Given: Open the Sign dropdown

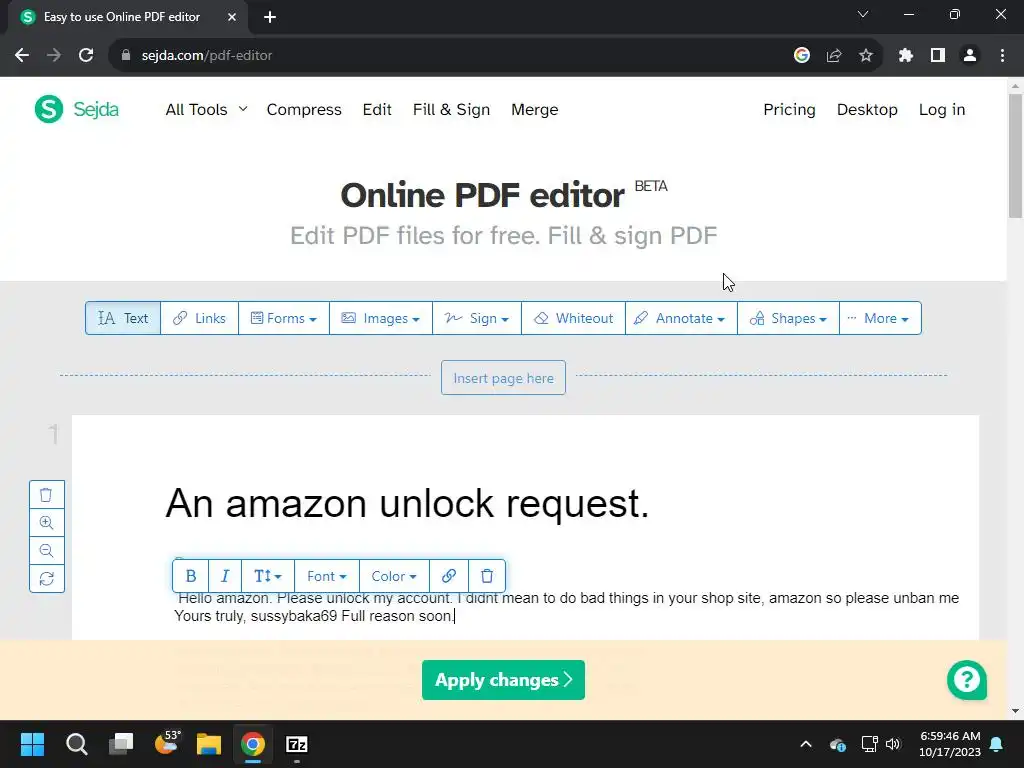Looking at the screenshot, I should click(x=477, y=318).
